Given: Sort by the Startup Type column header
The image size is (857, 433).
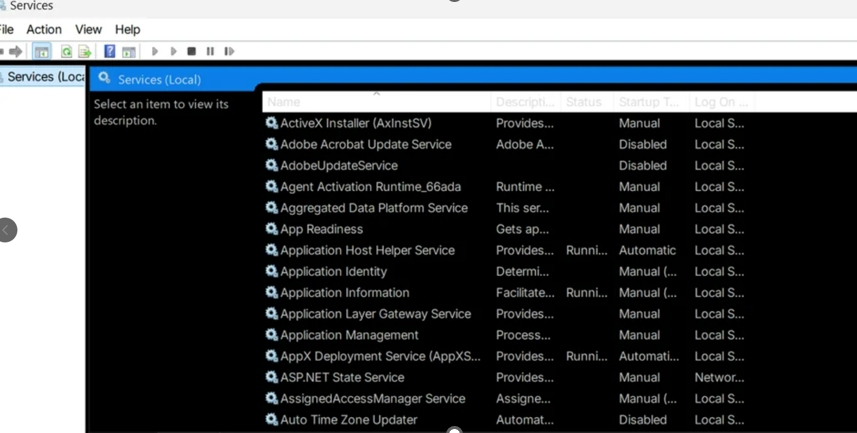Looking at the screenshot, I should pyautogui.click(x=650, y=102).
